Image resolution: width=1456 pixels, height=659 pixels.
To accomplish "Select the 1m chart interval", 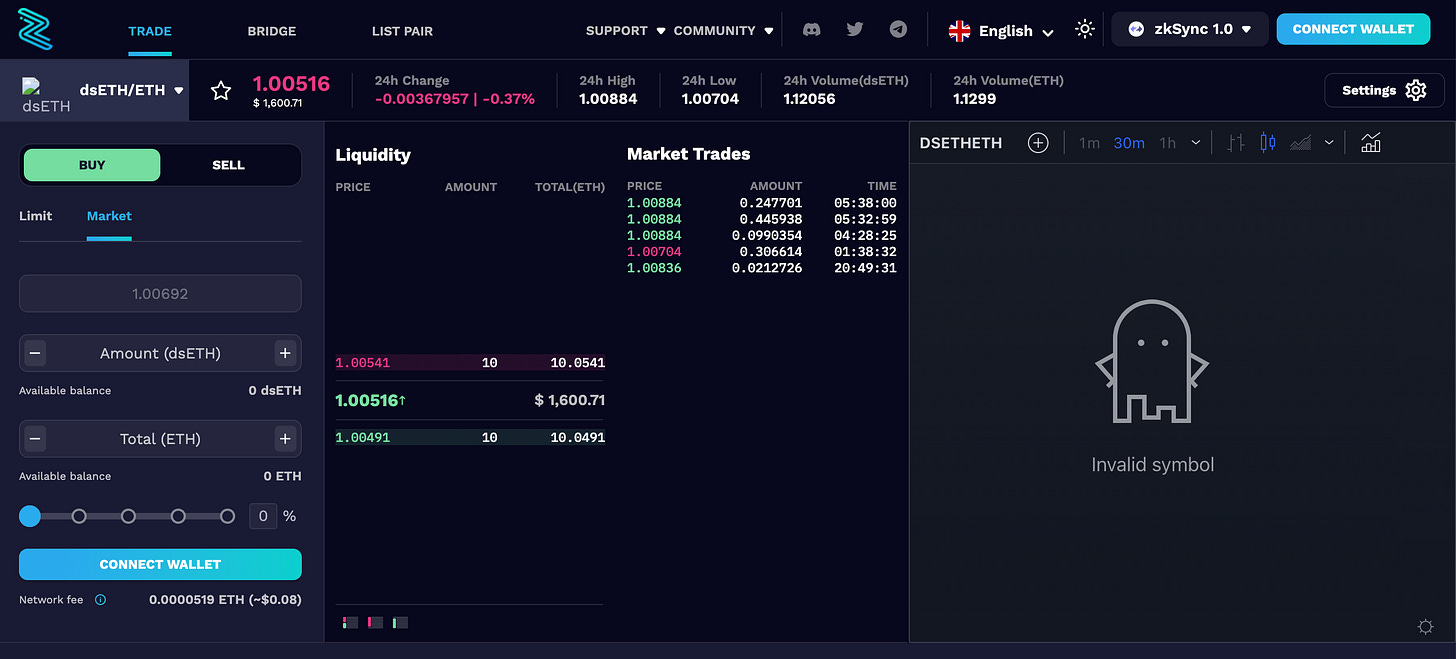I will 1090,143.
